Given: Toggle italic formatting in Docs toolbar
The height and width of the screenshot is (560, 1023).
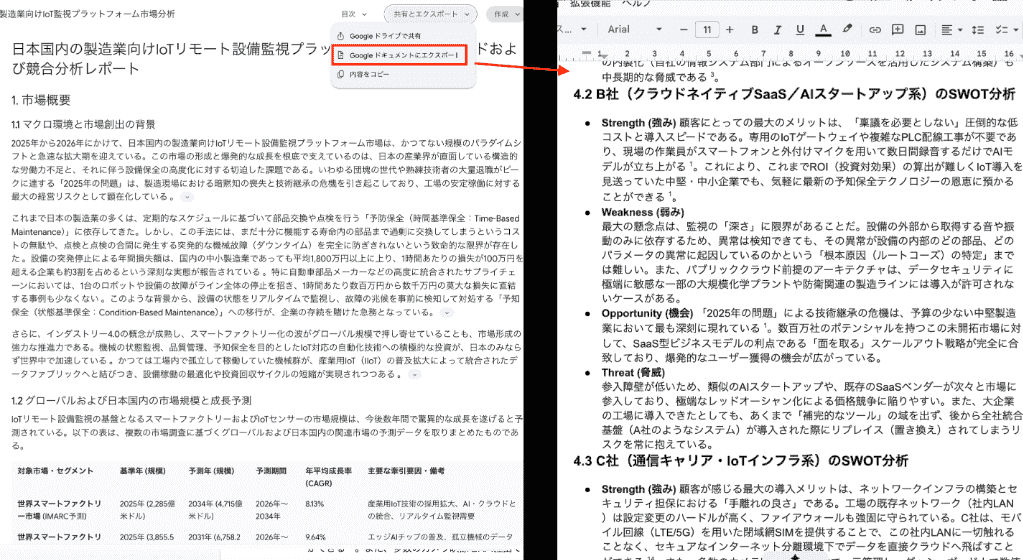Looking at the screenshot, I should [777, 29].
